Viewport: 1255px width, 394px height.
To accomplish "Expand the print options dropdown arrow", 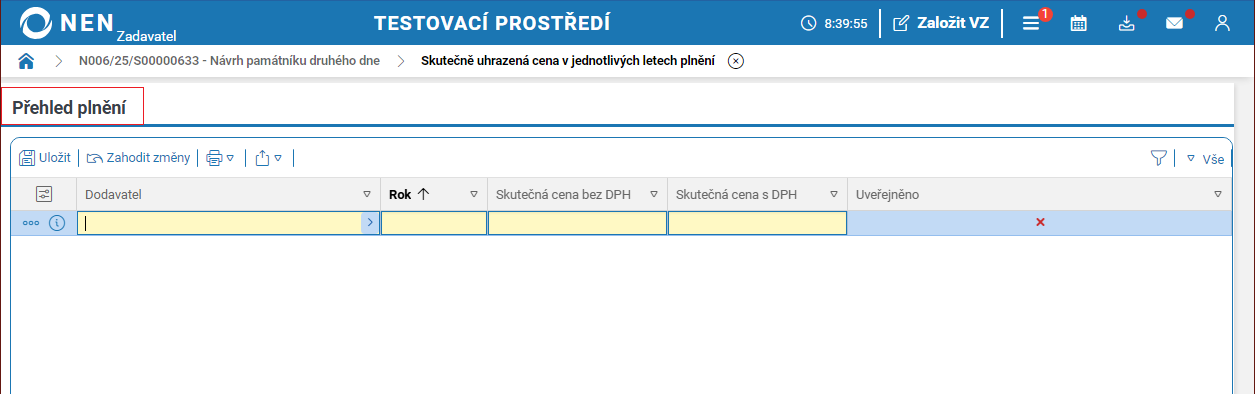I will click(230, 157).
